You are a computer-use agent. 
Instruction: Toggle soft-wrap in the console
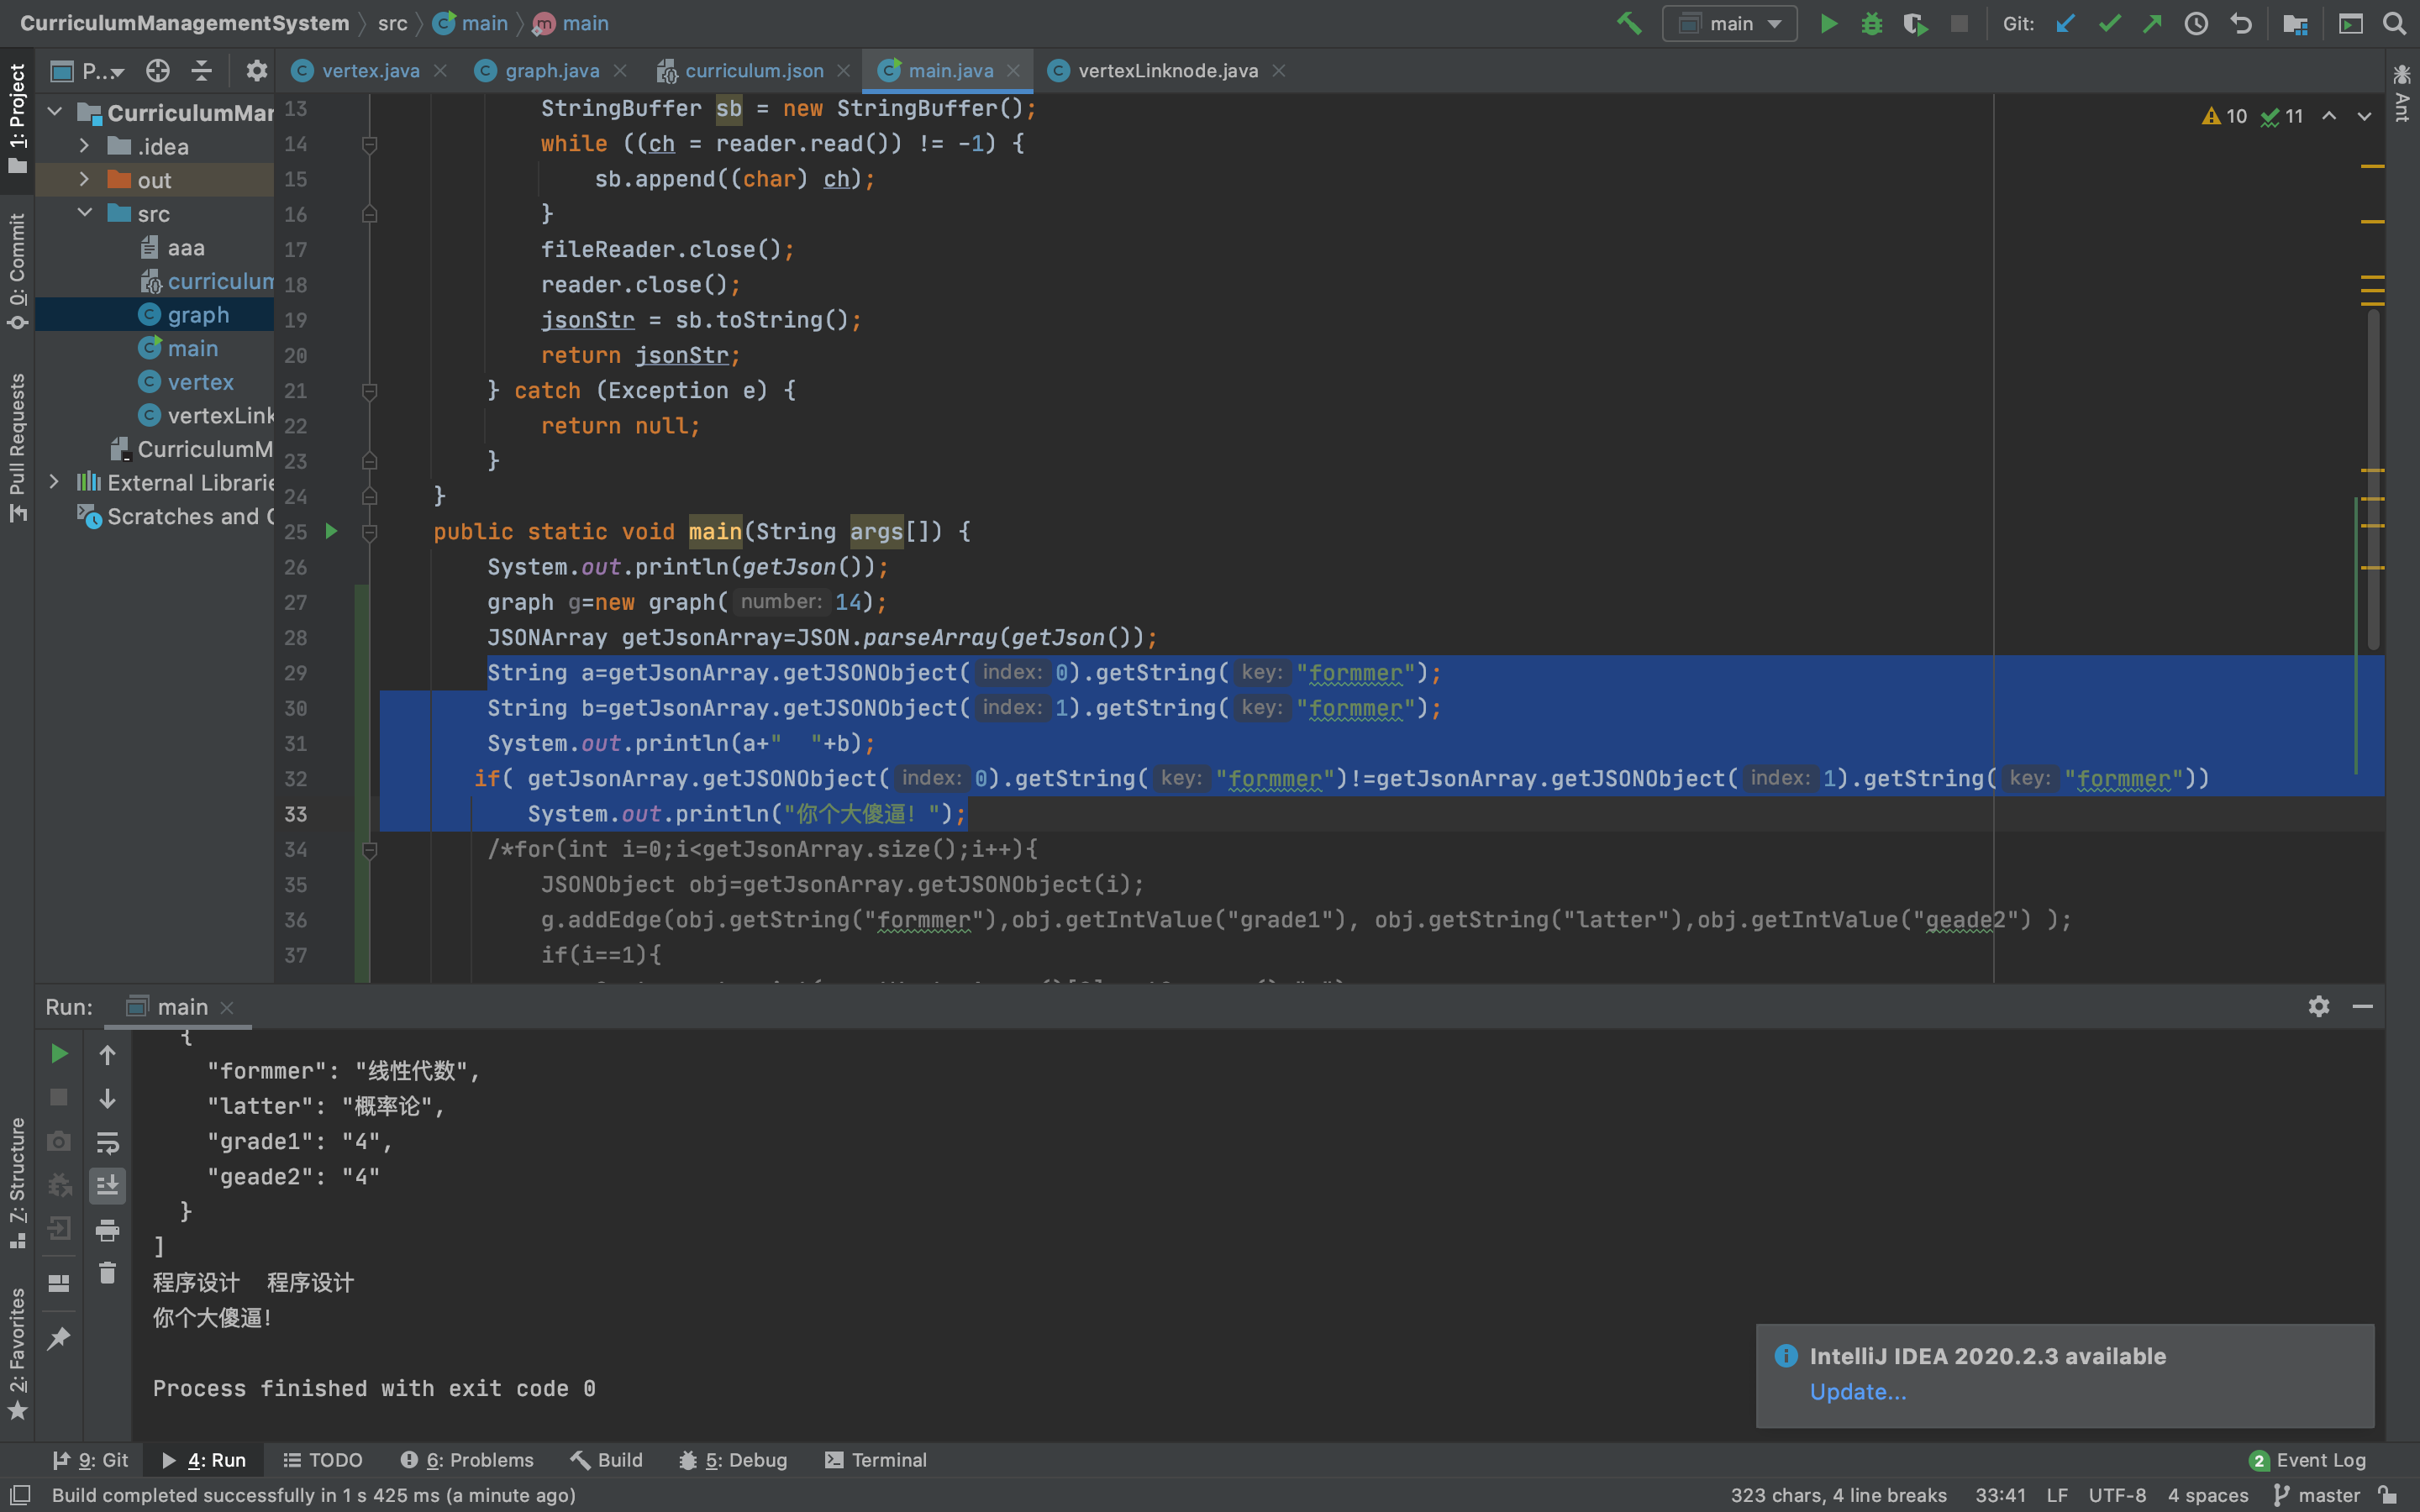tap(107, 1142)
